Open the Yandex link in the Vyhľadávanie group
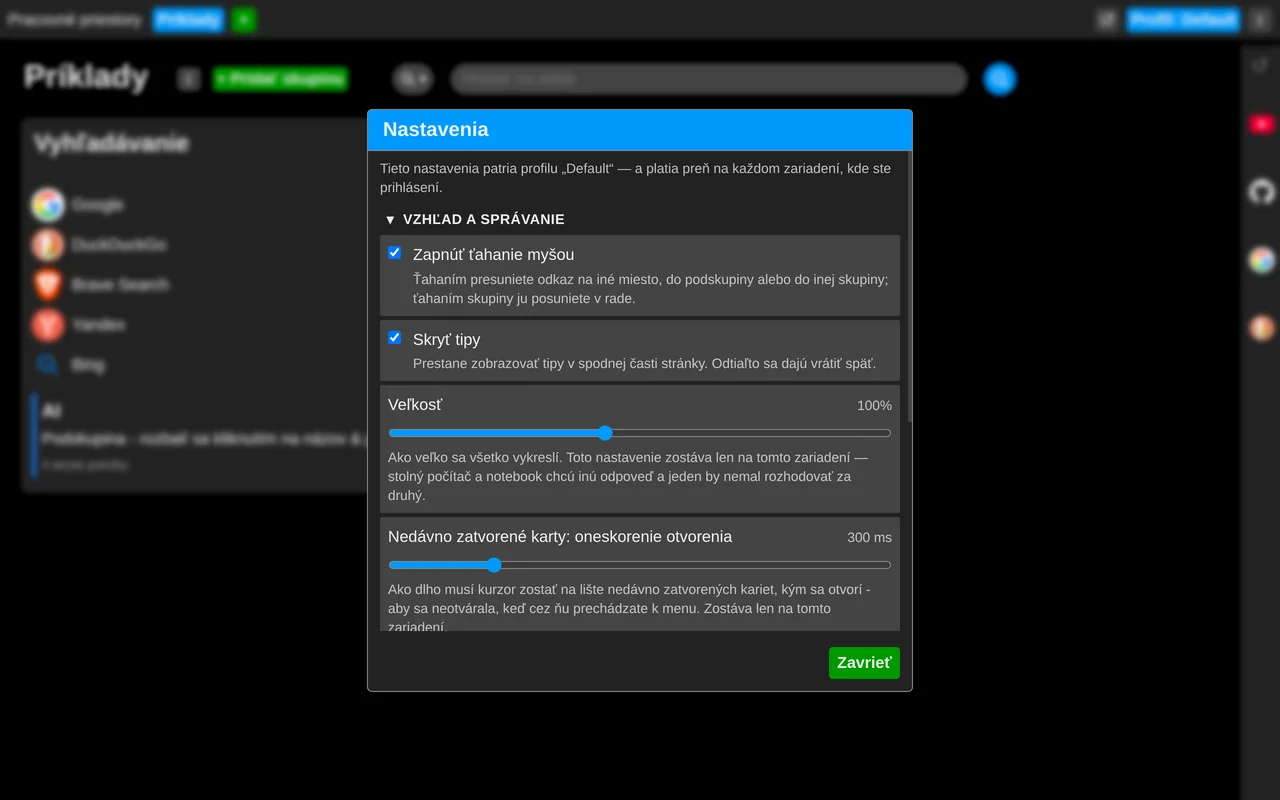The image size is (1280, 800). coord(78,325)
